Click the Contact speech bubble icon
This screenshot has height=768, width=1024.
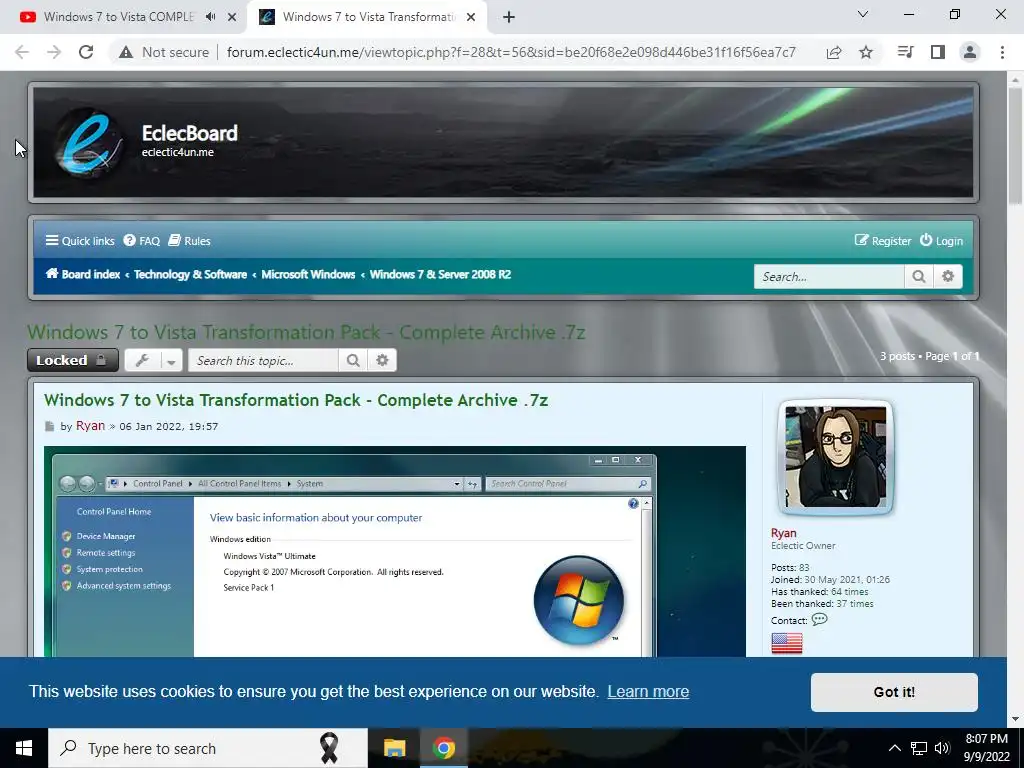(819, 619)
